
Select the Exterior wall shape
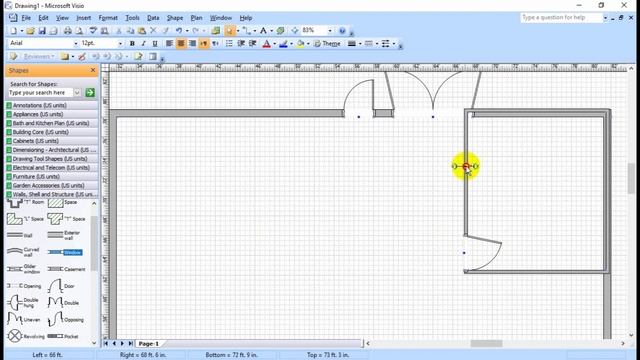(64, 235)
